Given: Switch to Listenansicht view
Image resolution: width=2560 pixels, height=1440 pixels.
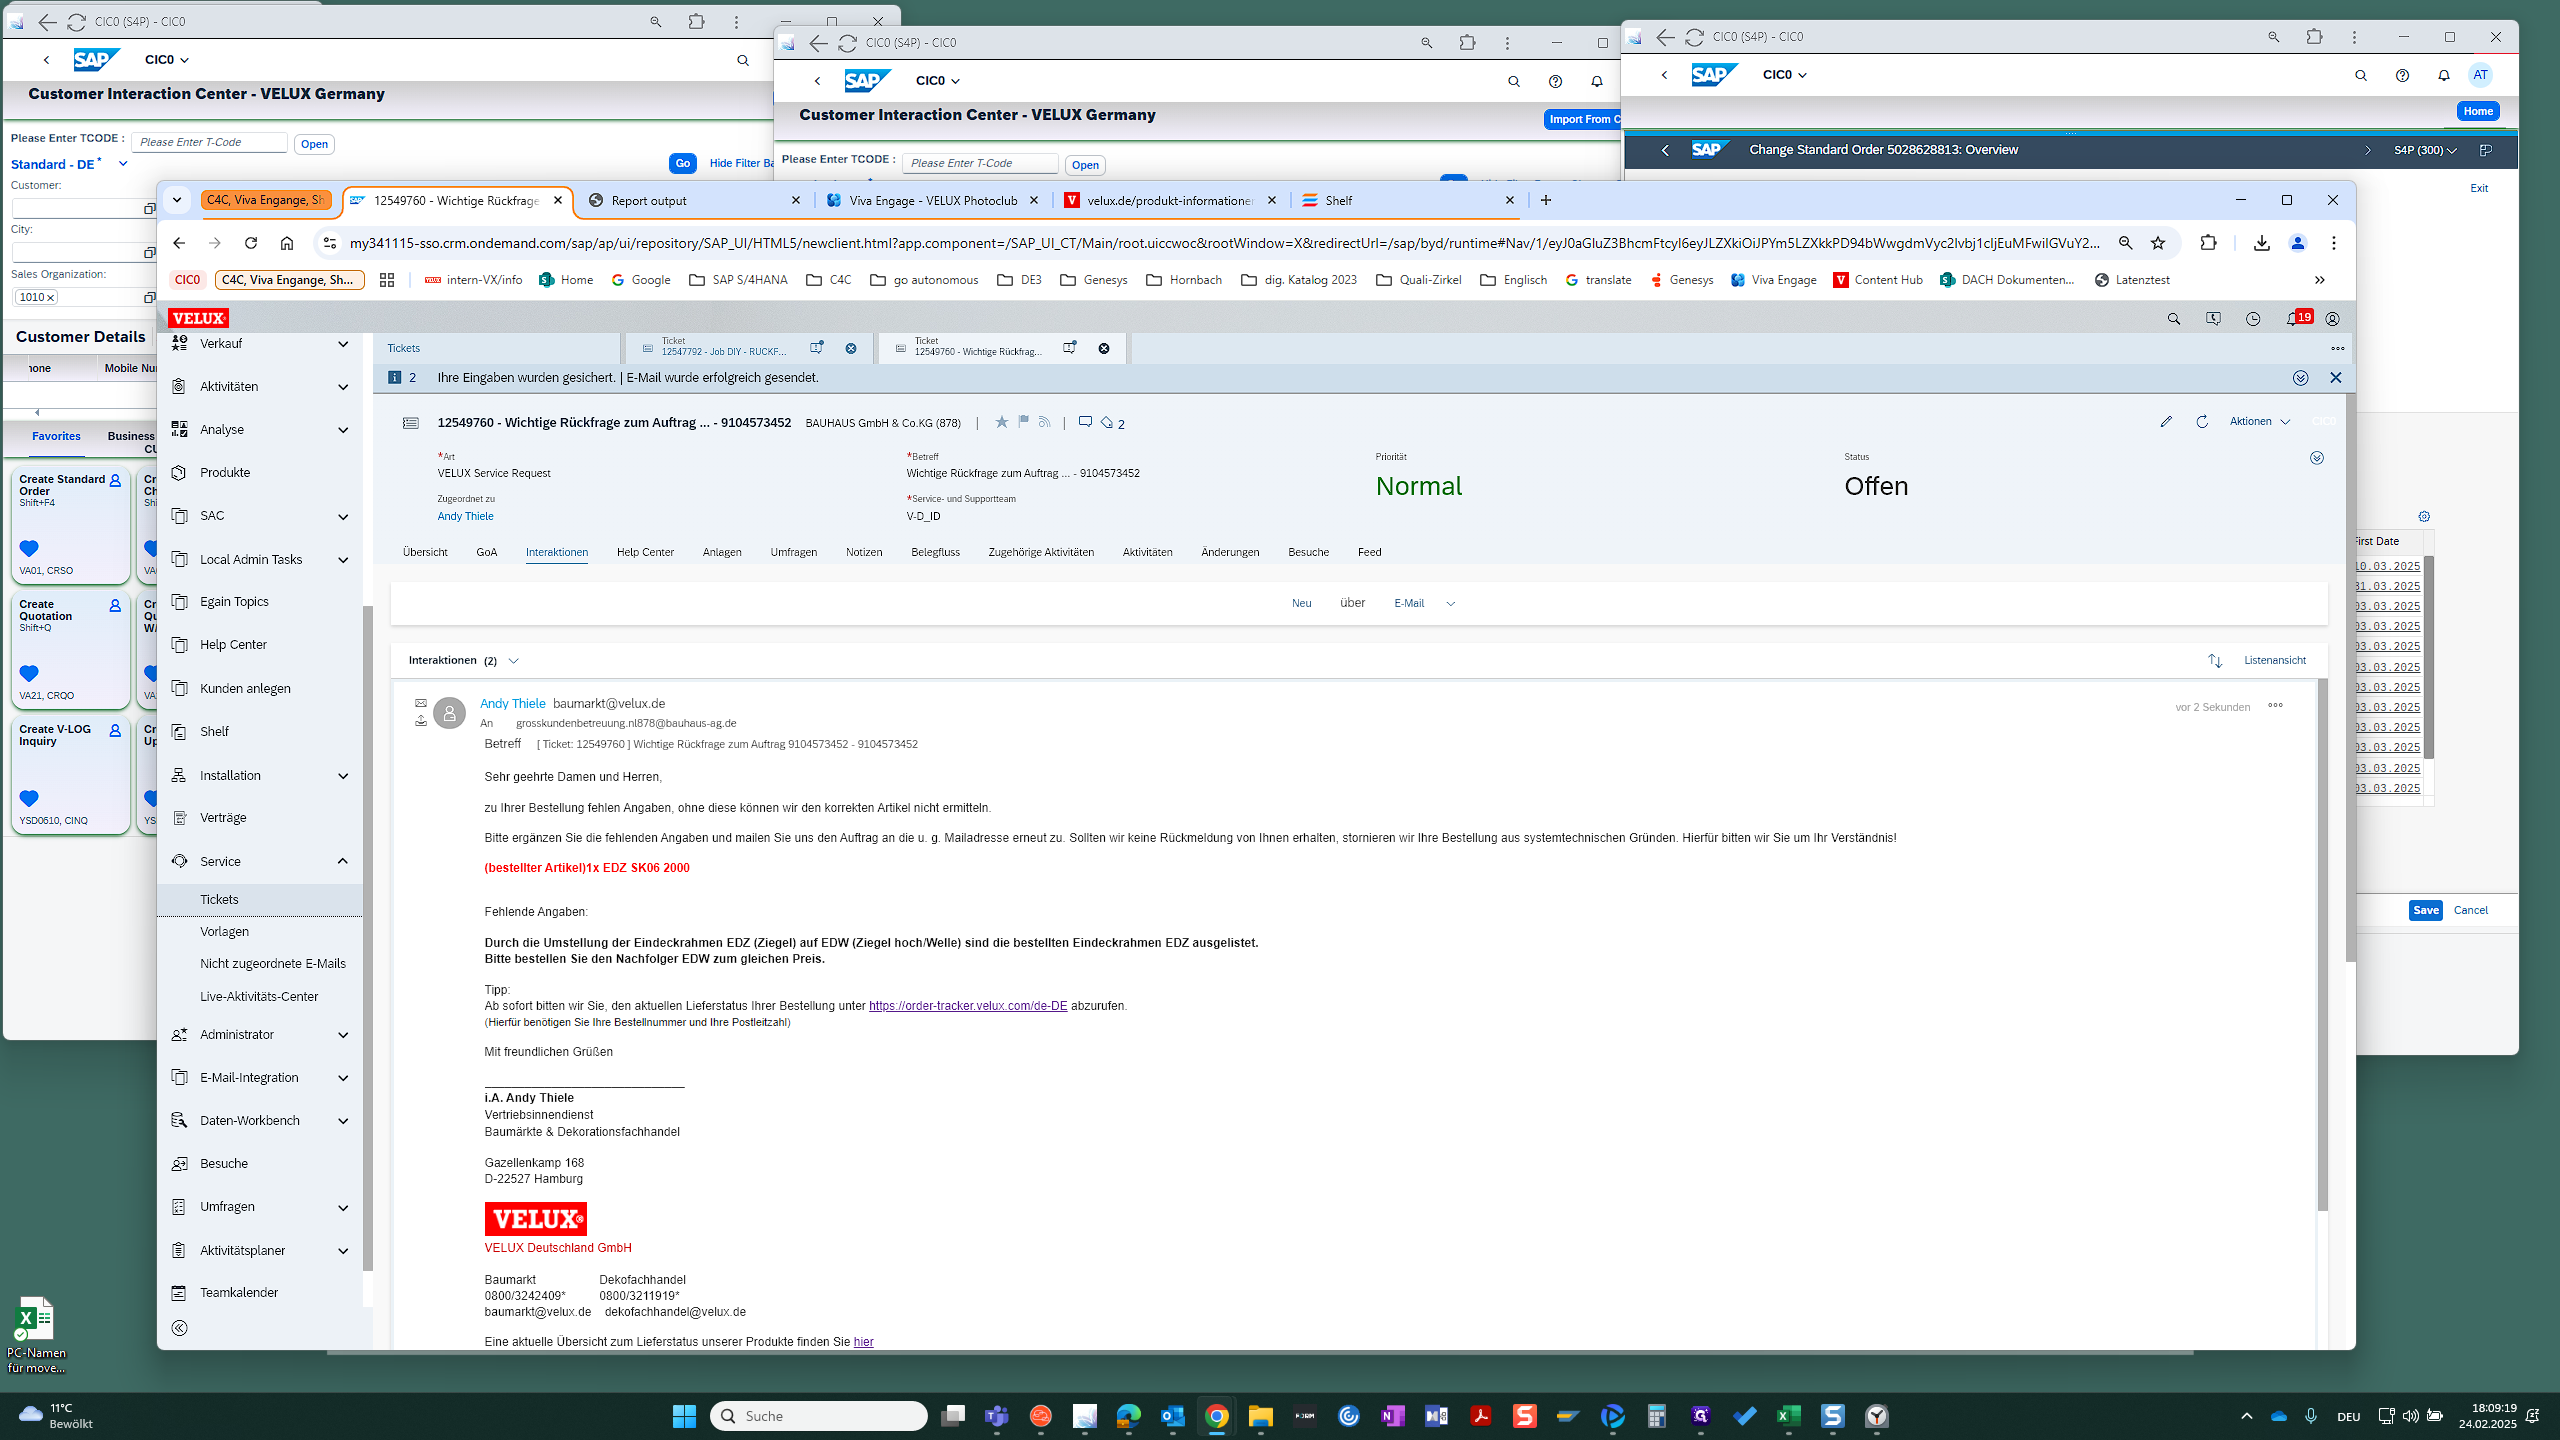Looking at the screenshot, I should pyautogui.click(x=2275, y=660).
